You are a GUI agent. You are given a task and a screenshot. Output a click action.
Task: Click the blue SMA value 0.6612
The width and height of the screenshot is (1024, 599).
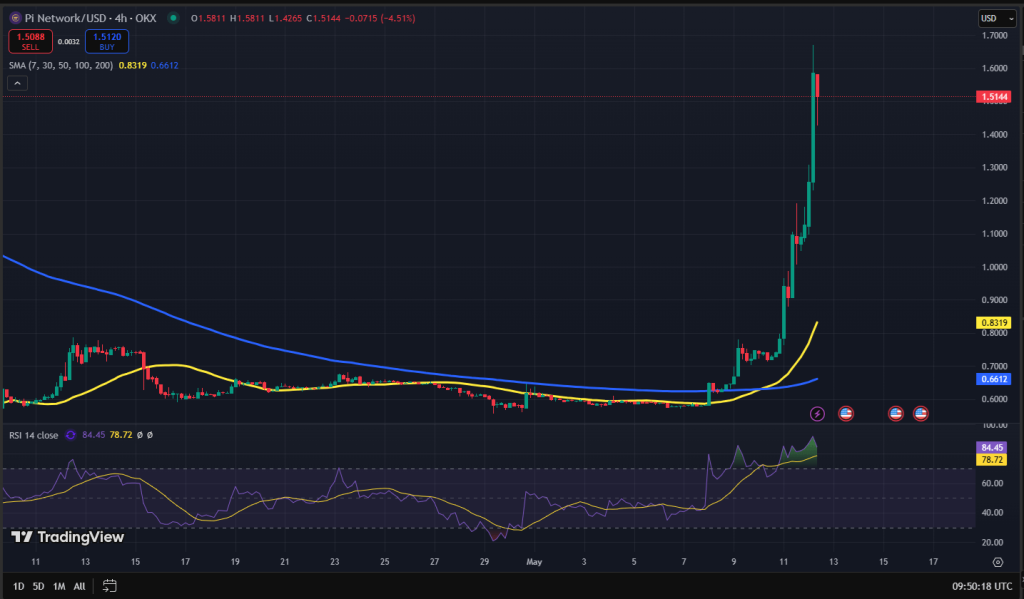click(x=165, y=65)
